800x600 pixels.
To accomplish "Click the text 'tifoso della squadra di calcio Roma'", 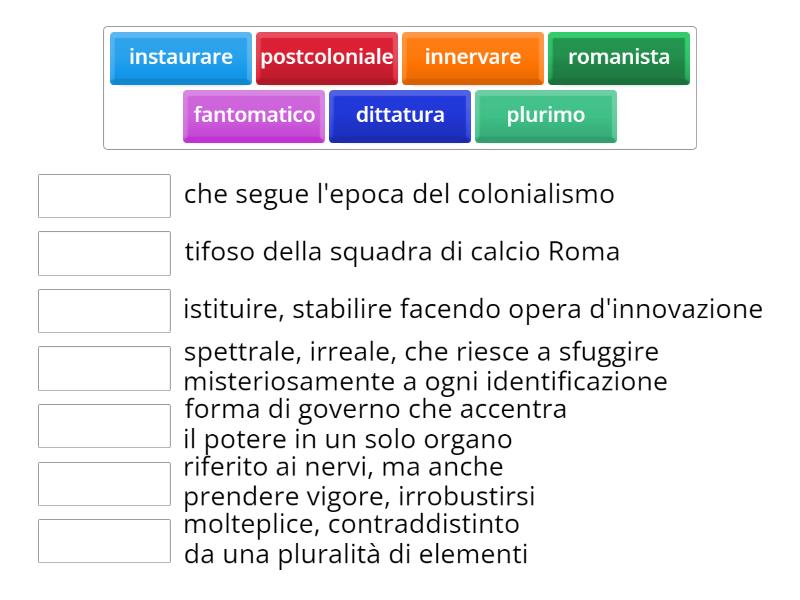I will point(402,252).
